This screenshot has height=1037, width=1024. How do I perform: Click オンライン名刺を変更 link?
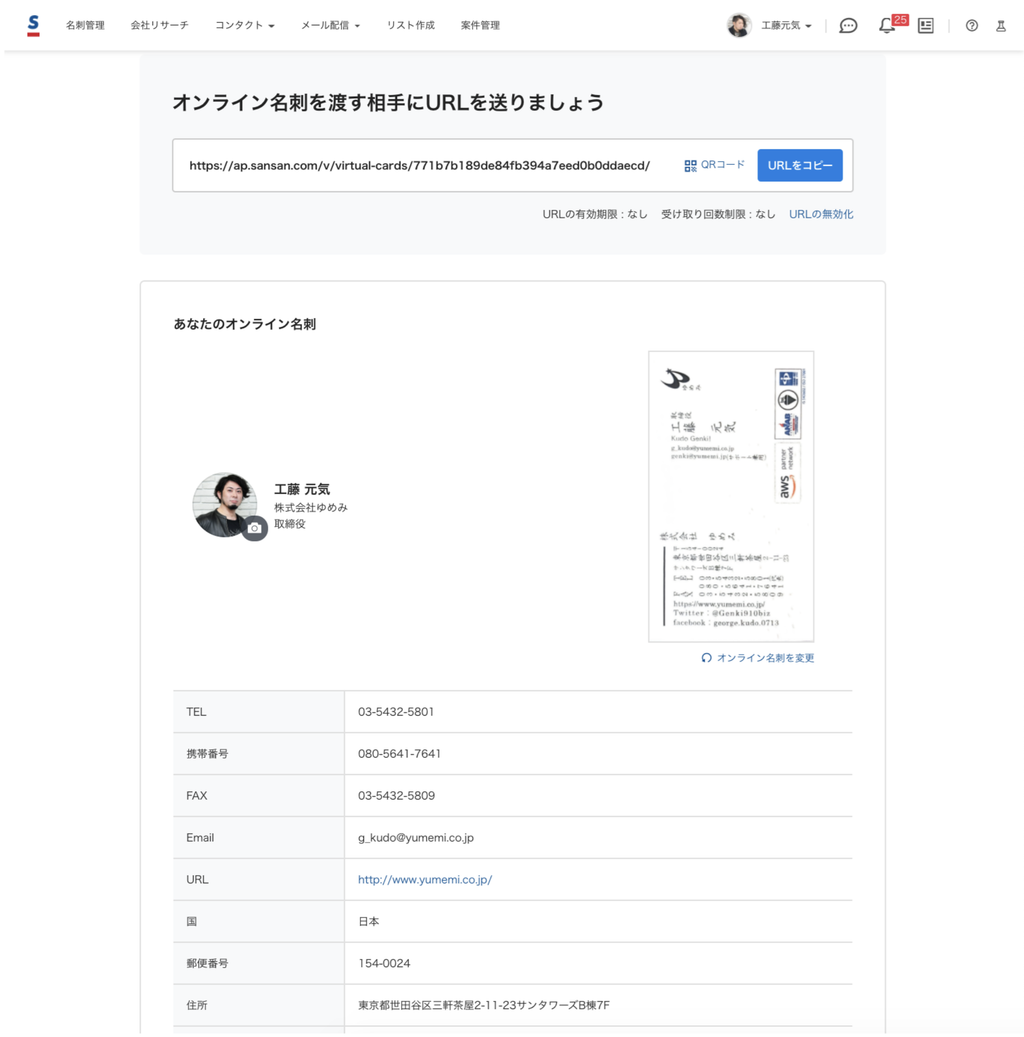(758, 658)
